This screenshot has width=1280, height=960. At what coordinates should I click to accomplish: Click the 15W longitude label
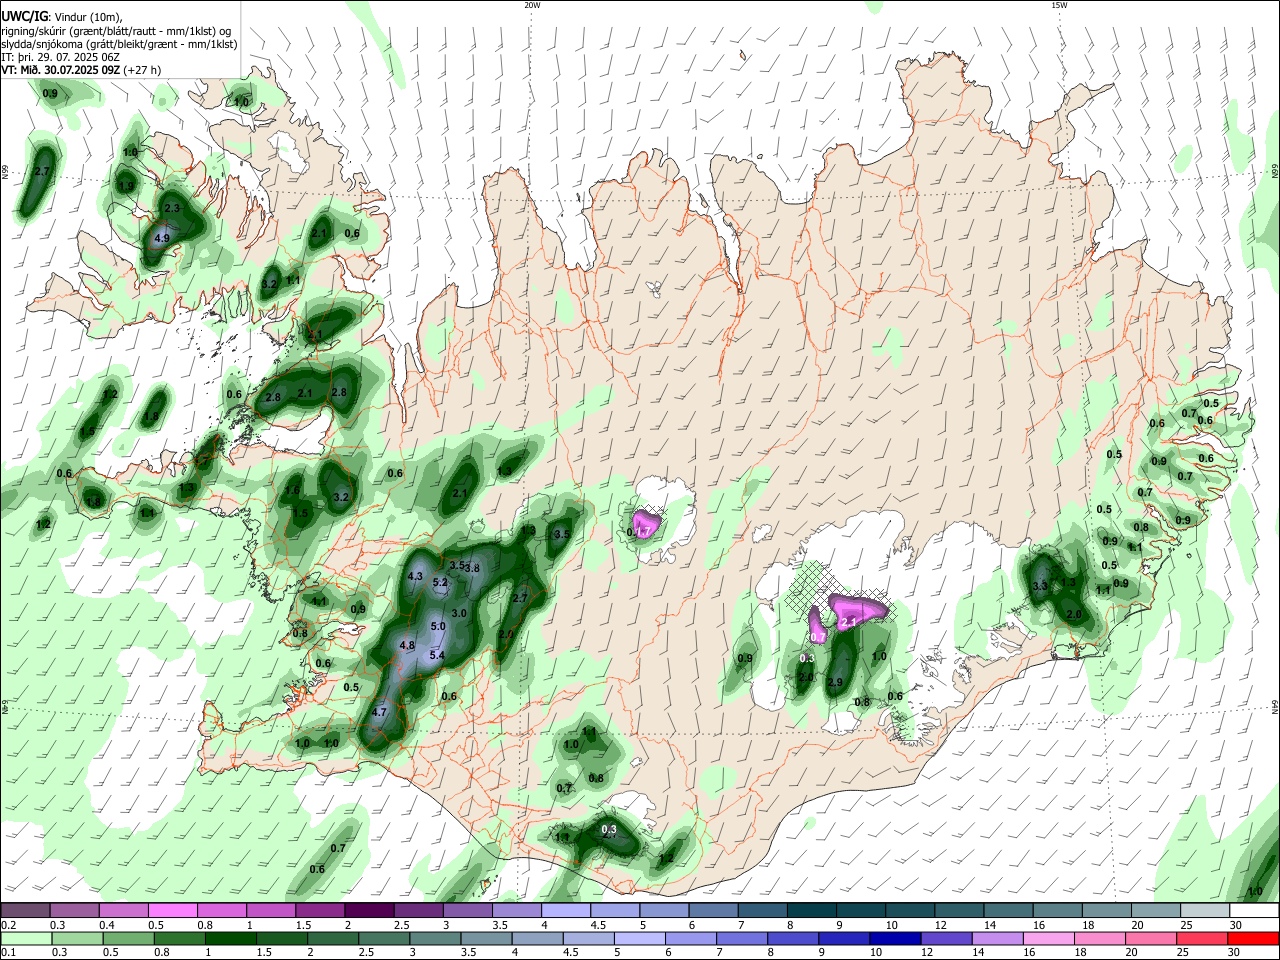click(1059, 5)
